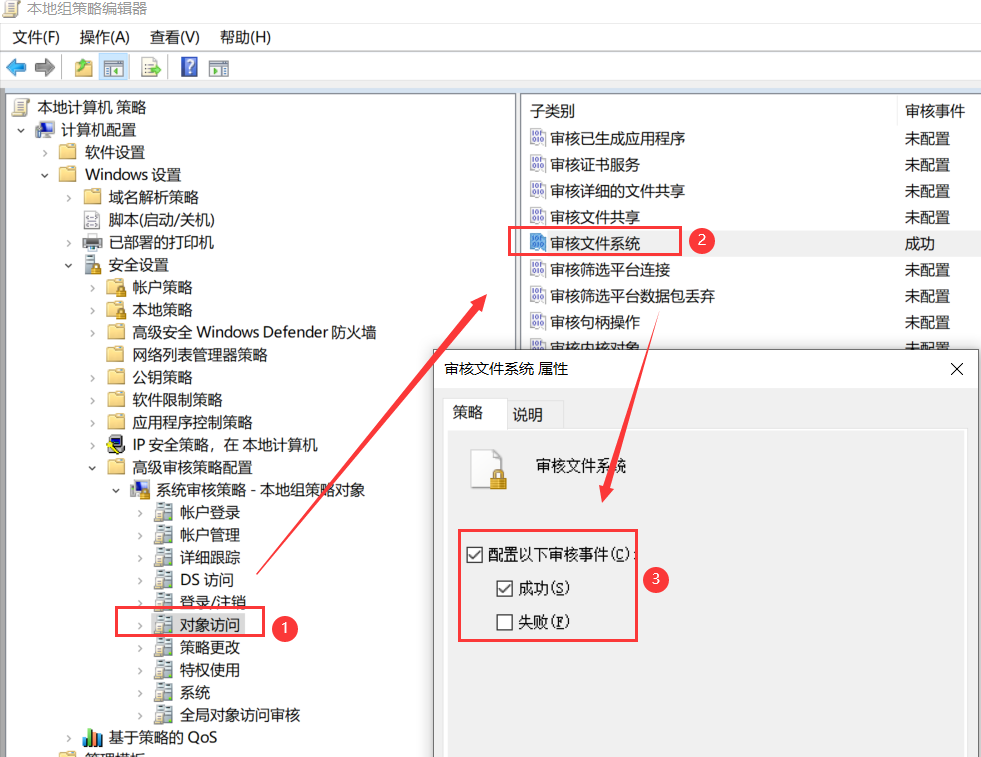Open the 帮助(H) menu
Image resolution: width=981 pixels, height=757 pixels.
click(x=245, y=38)
